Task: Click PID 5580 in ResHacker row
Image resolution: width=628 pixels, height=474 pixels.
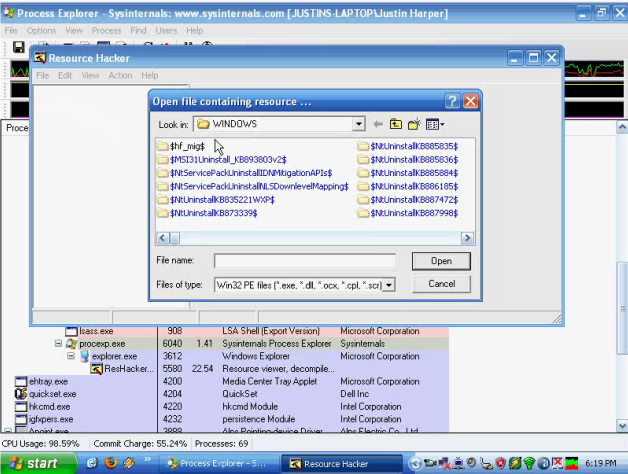Action: (x=172, y=369)
